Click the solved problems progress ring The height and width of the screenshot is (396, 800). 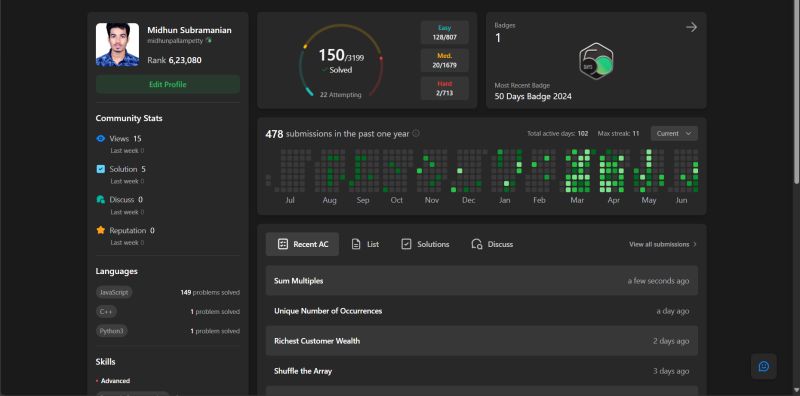click(x=340, y=61)
